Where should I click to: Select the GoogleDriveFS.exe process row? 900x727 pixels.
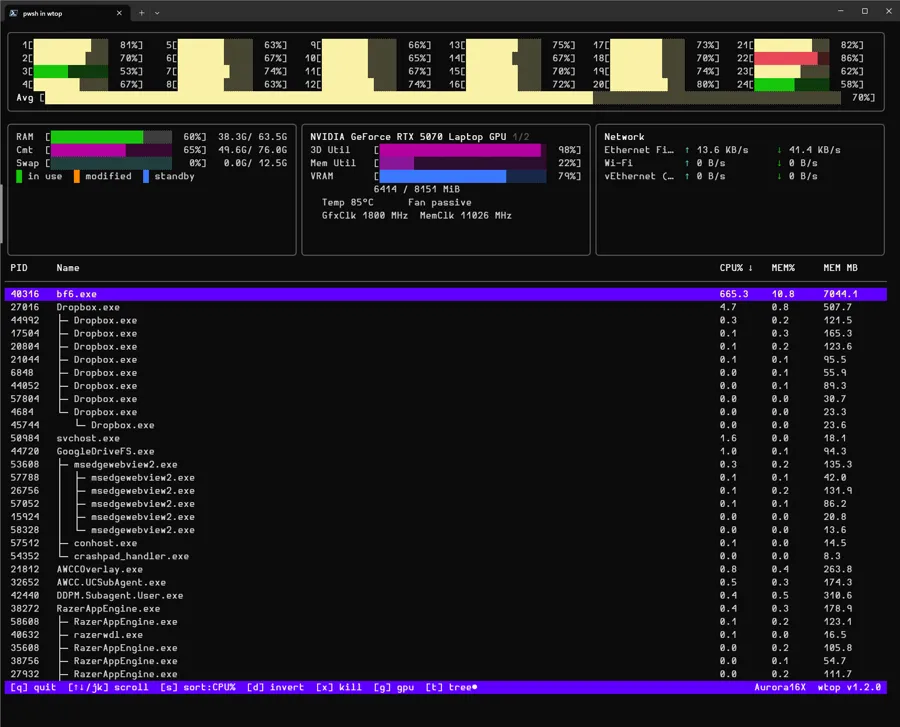pyautogui.click(x=445, y=451)
